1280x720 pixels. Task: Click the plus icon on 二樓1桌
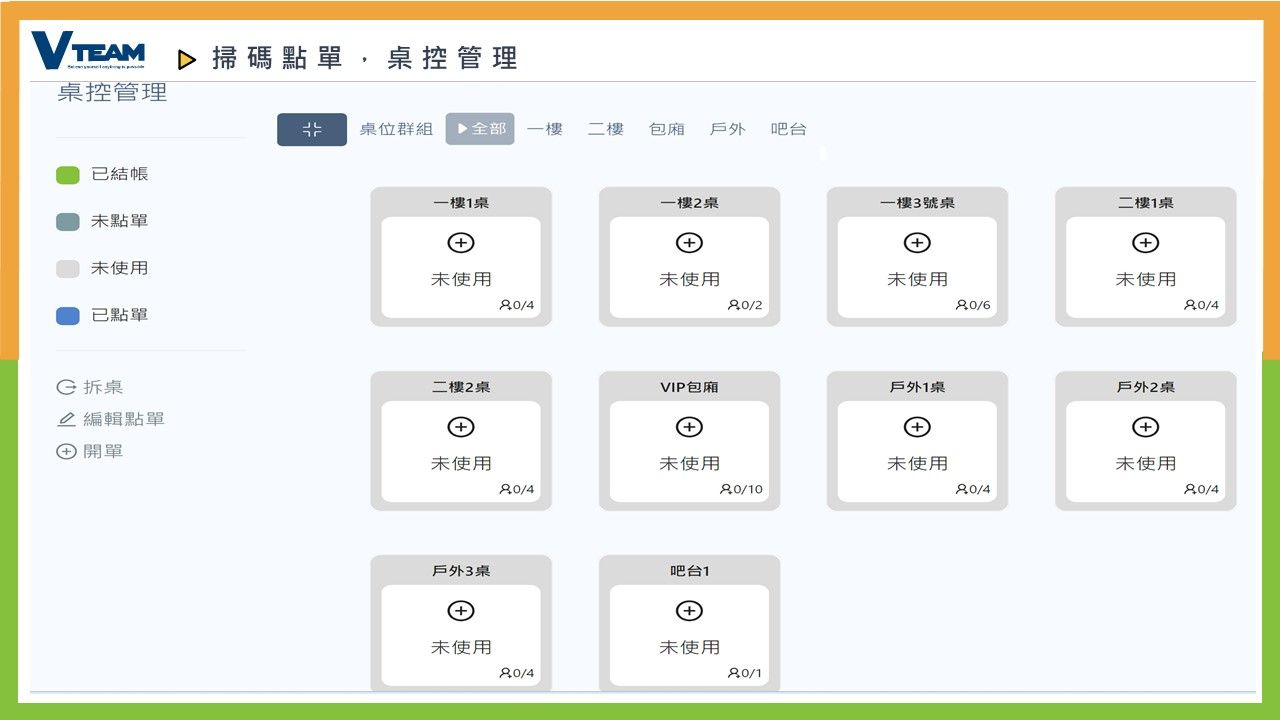click(1144, 242)
